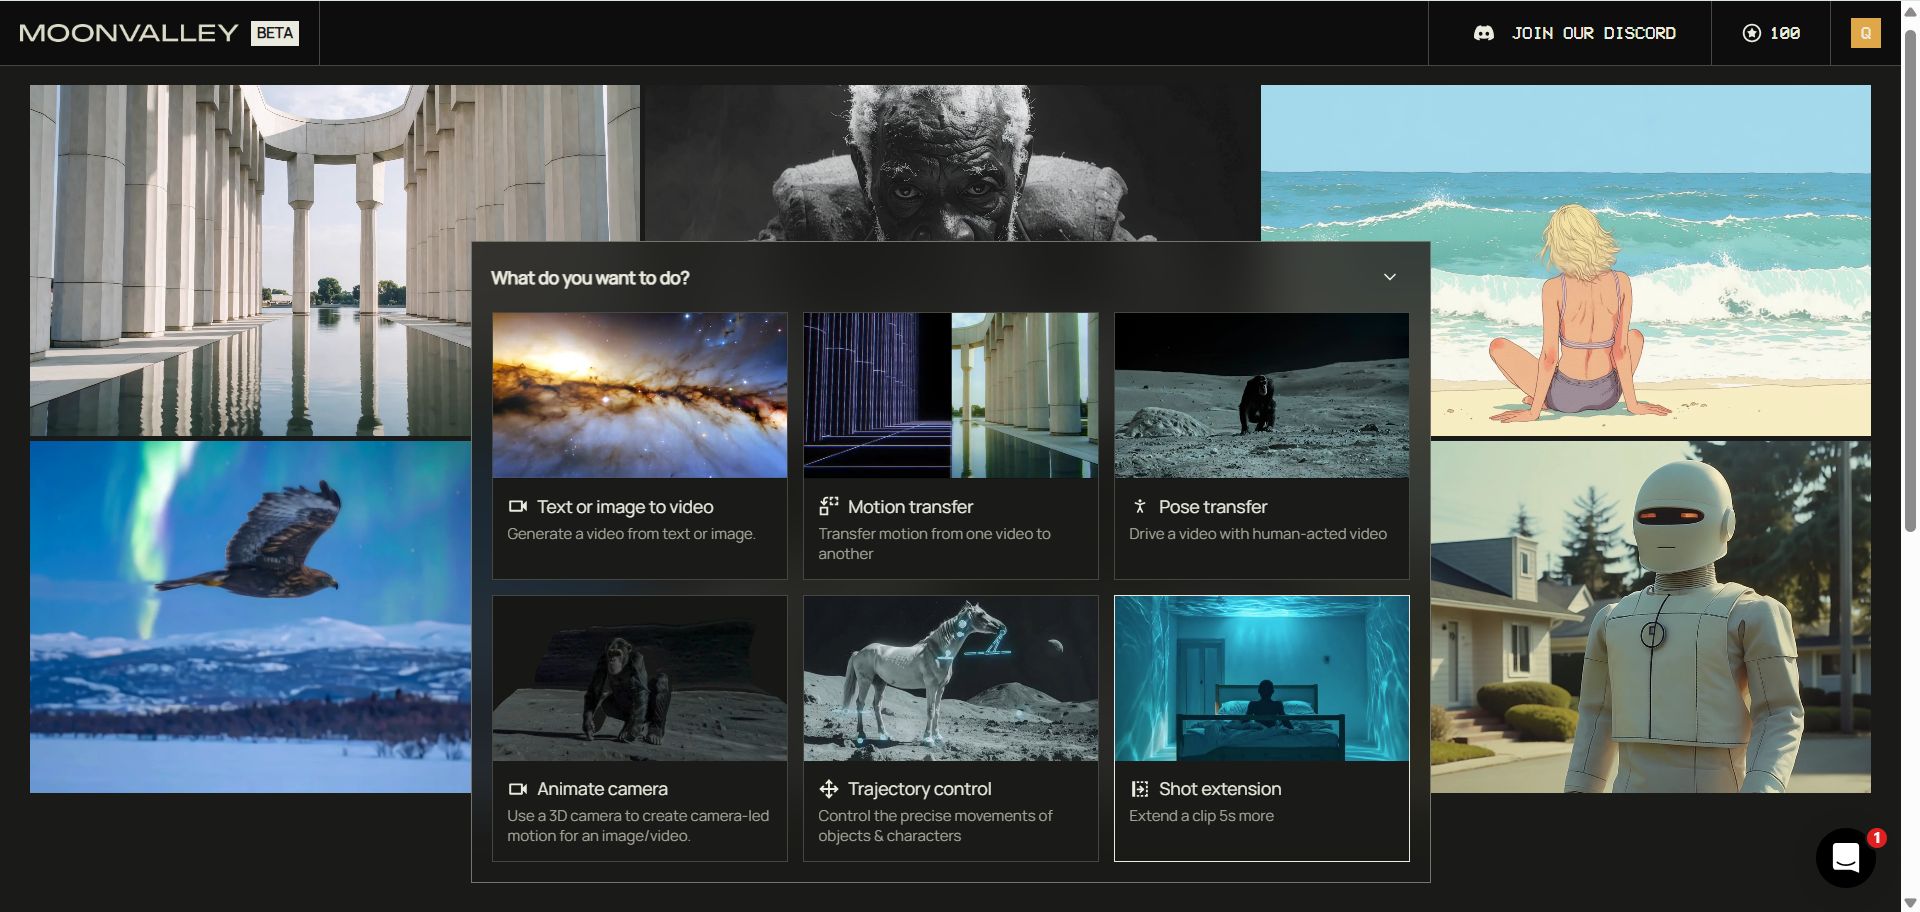Viewport: 1920px width, 912px height.
Task: Click the Shot extension icon
Action: [x=1140, y=789]
